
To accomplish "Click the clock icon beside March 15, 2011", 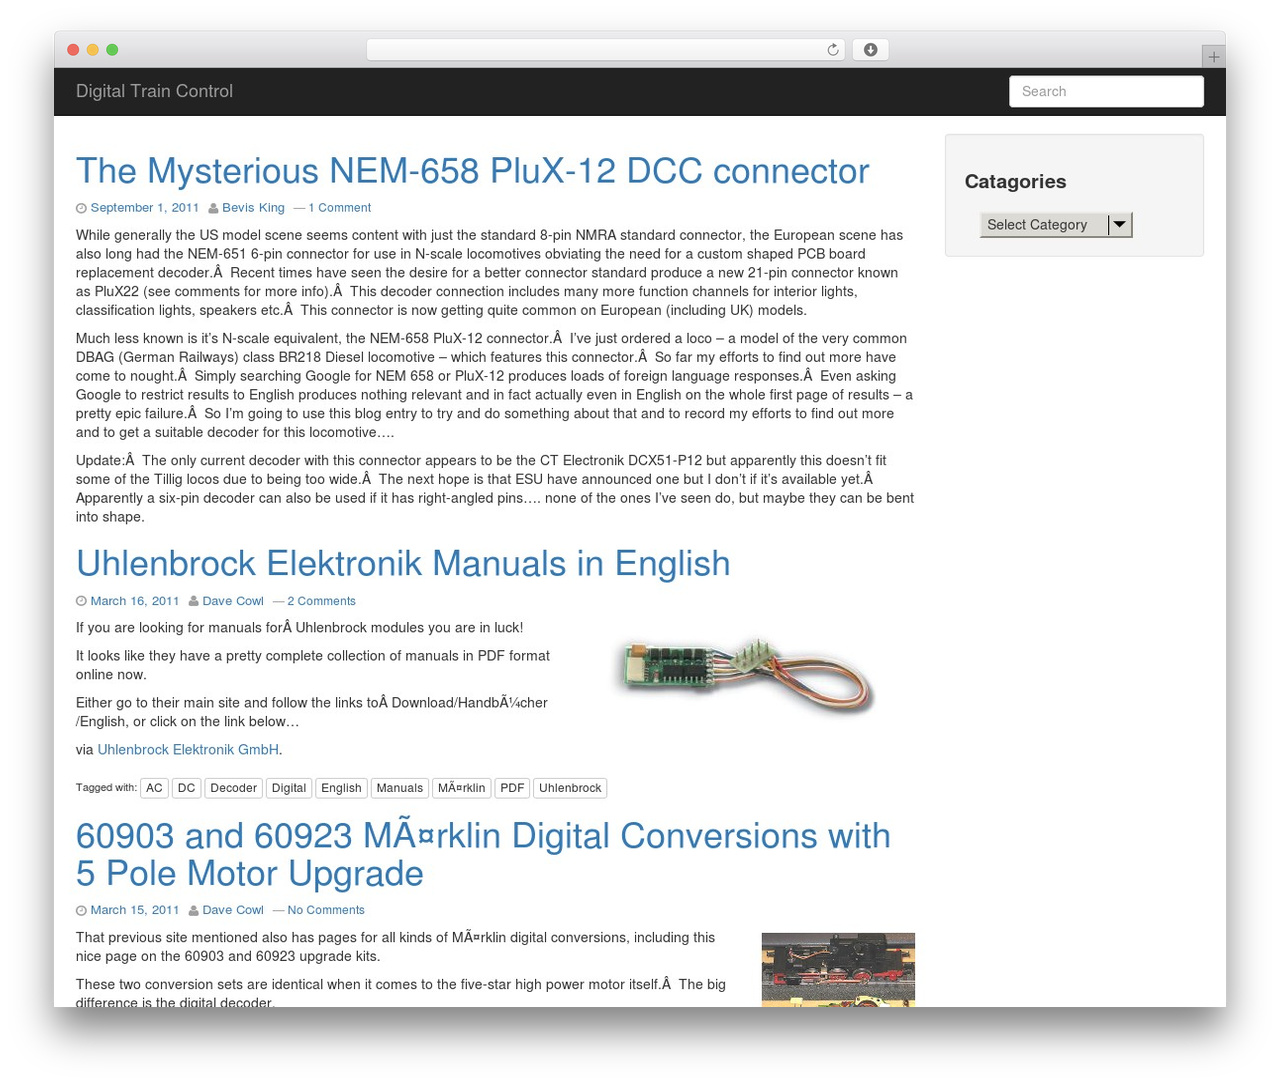I will point(81,910).
